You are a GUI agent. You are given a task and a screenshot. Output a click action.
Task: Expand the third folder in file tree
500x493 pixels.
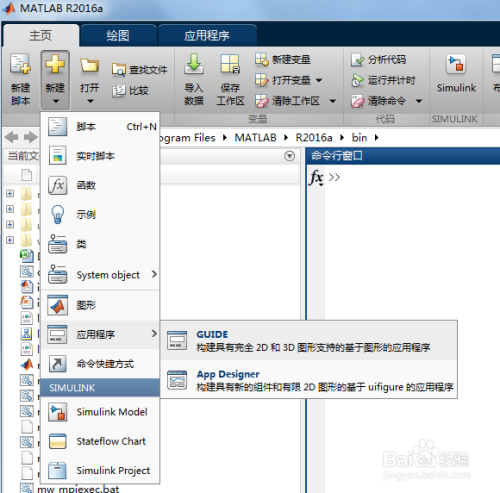click(x=10, y=224)
